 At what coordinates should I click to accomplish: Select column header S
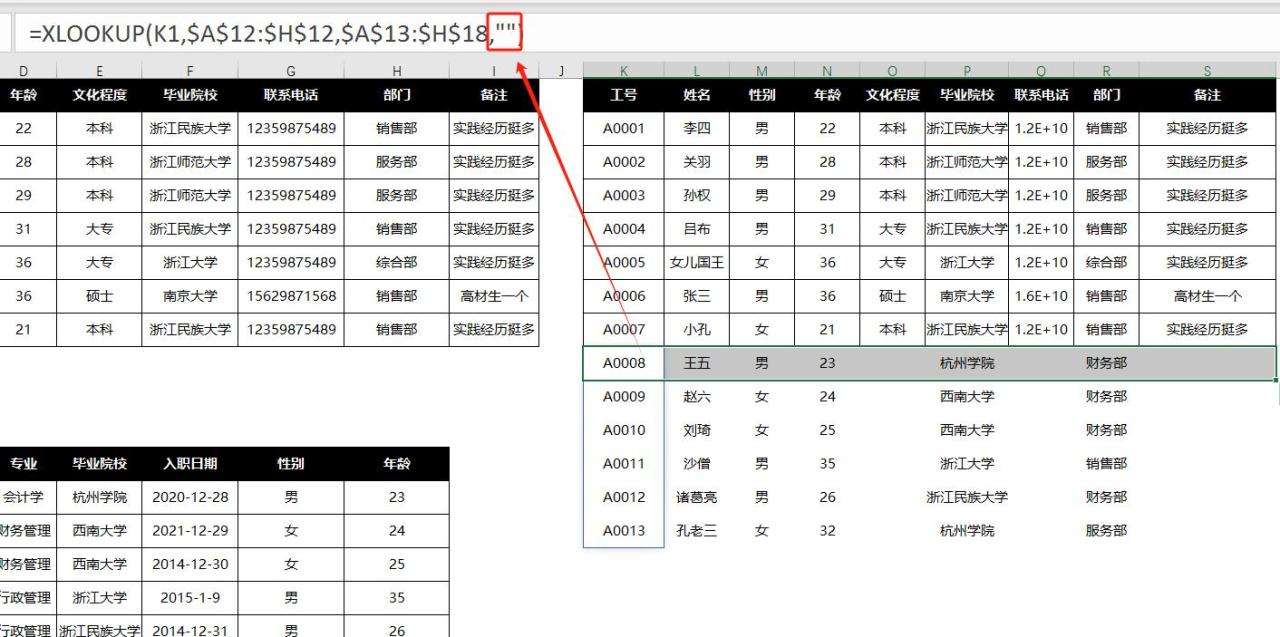tap(1207, 70)
